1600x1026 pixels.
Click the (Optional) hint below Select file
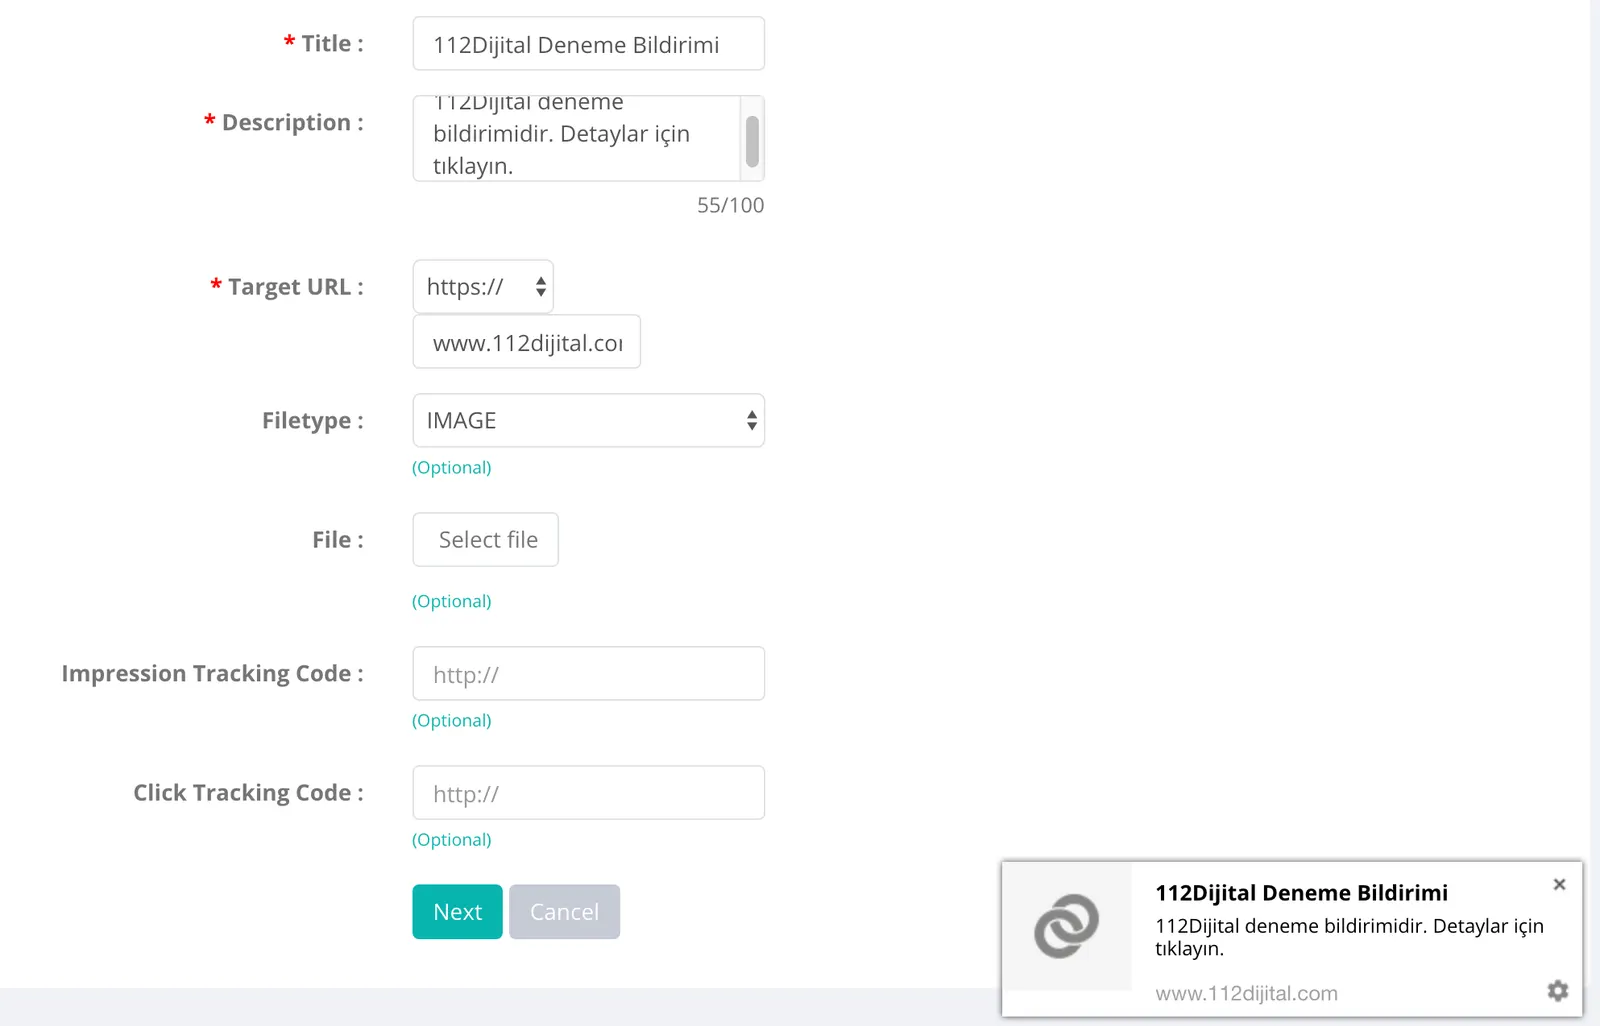(x=452, y=601)
